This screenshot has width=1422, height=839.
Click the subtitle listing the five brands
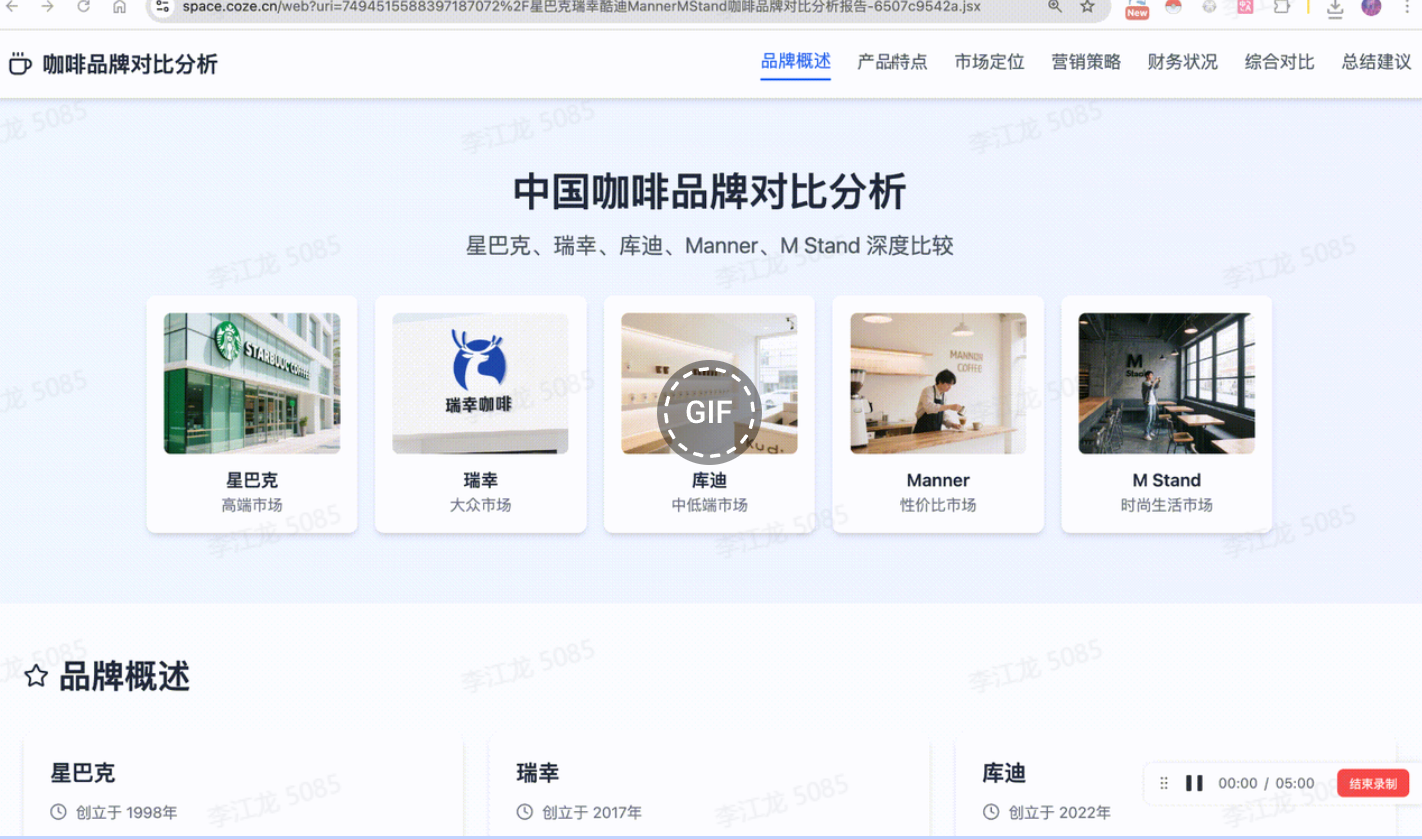pyautogui.click(x=709, y=245)
